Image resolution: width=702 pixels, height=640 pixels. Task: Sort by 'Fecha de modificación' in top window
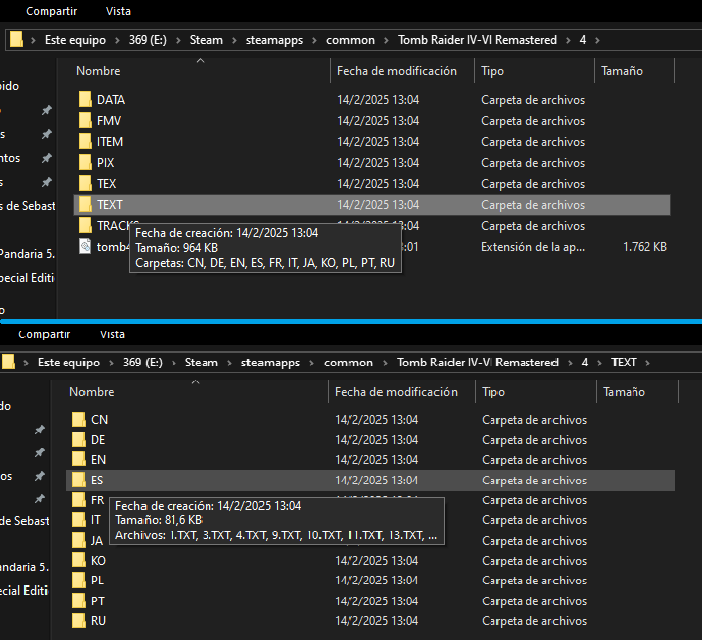coord(397,71)
